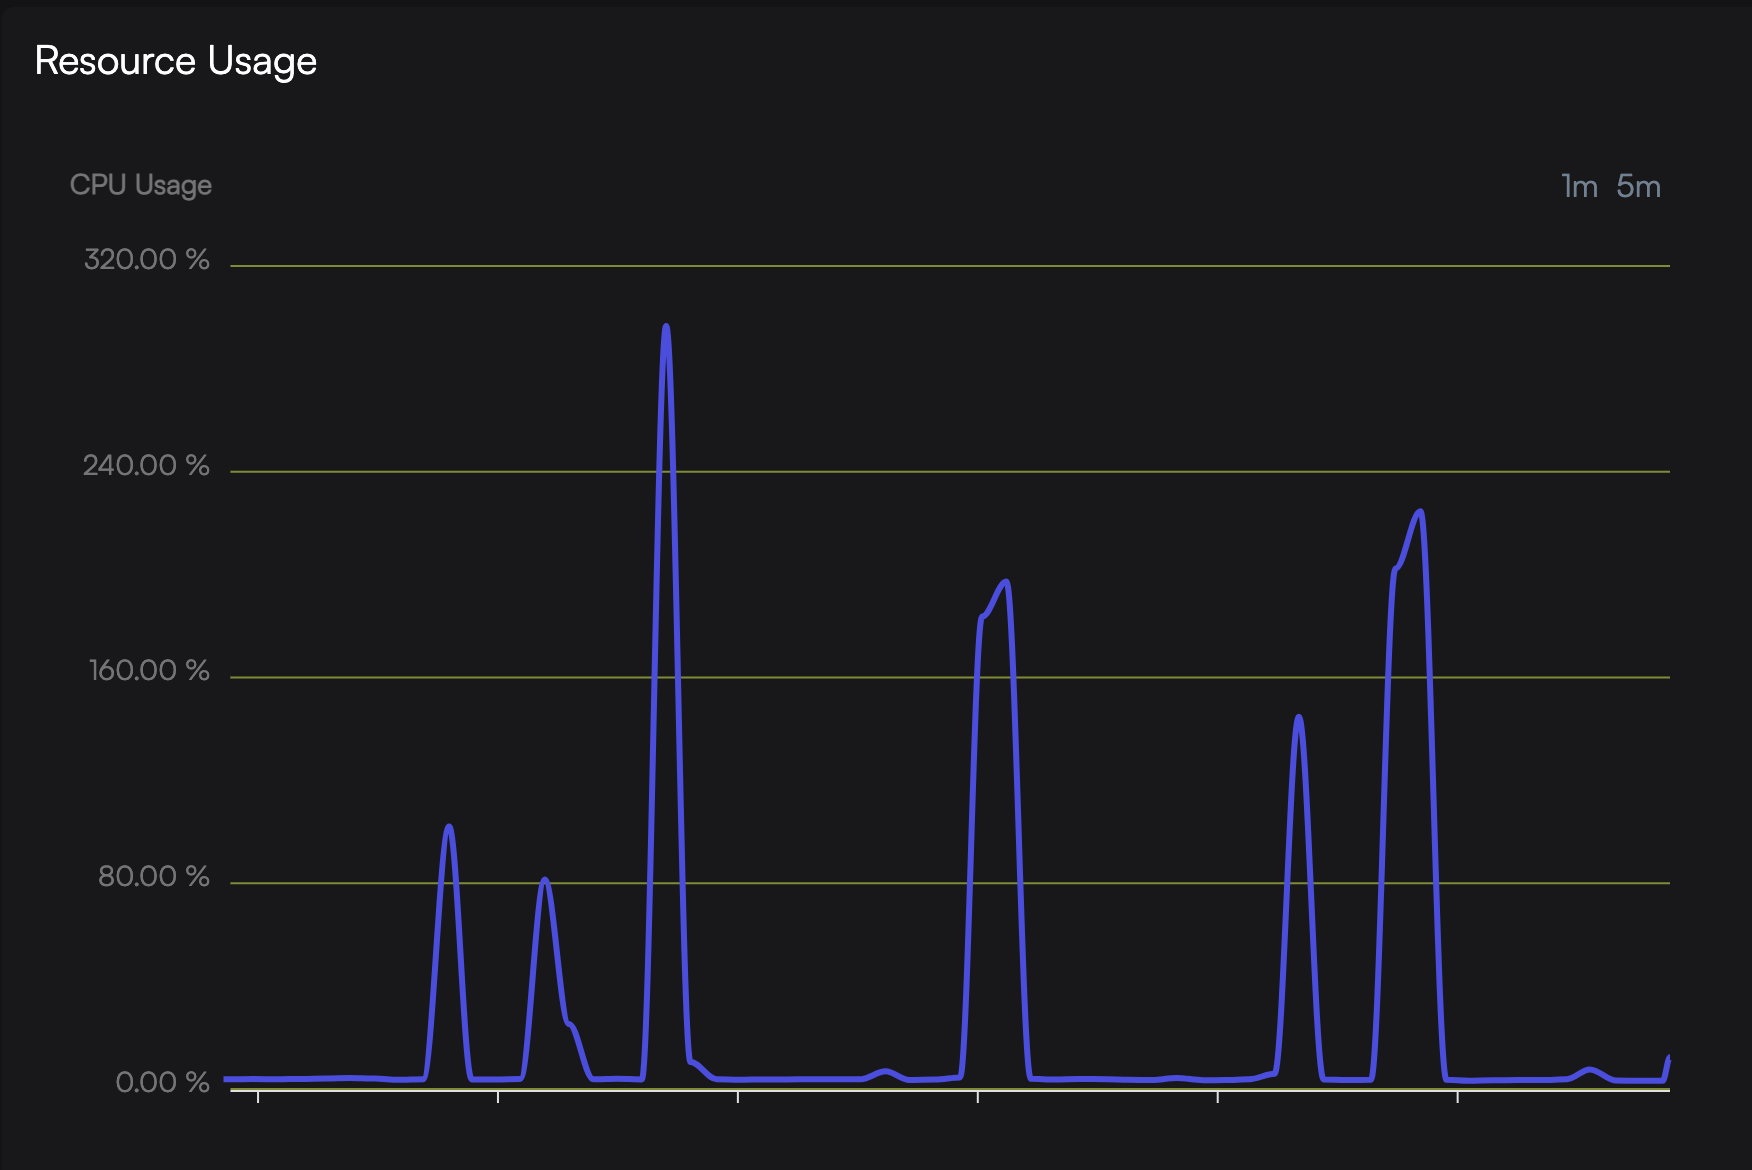Click the small bump before the 195% spike

coord(885,1072)
